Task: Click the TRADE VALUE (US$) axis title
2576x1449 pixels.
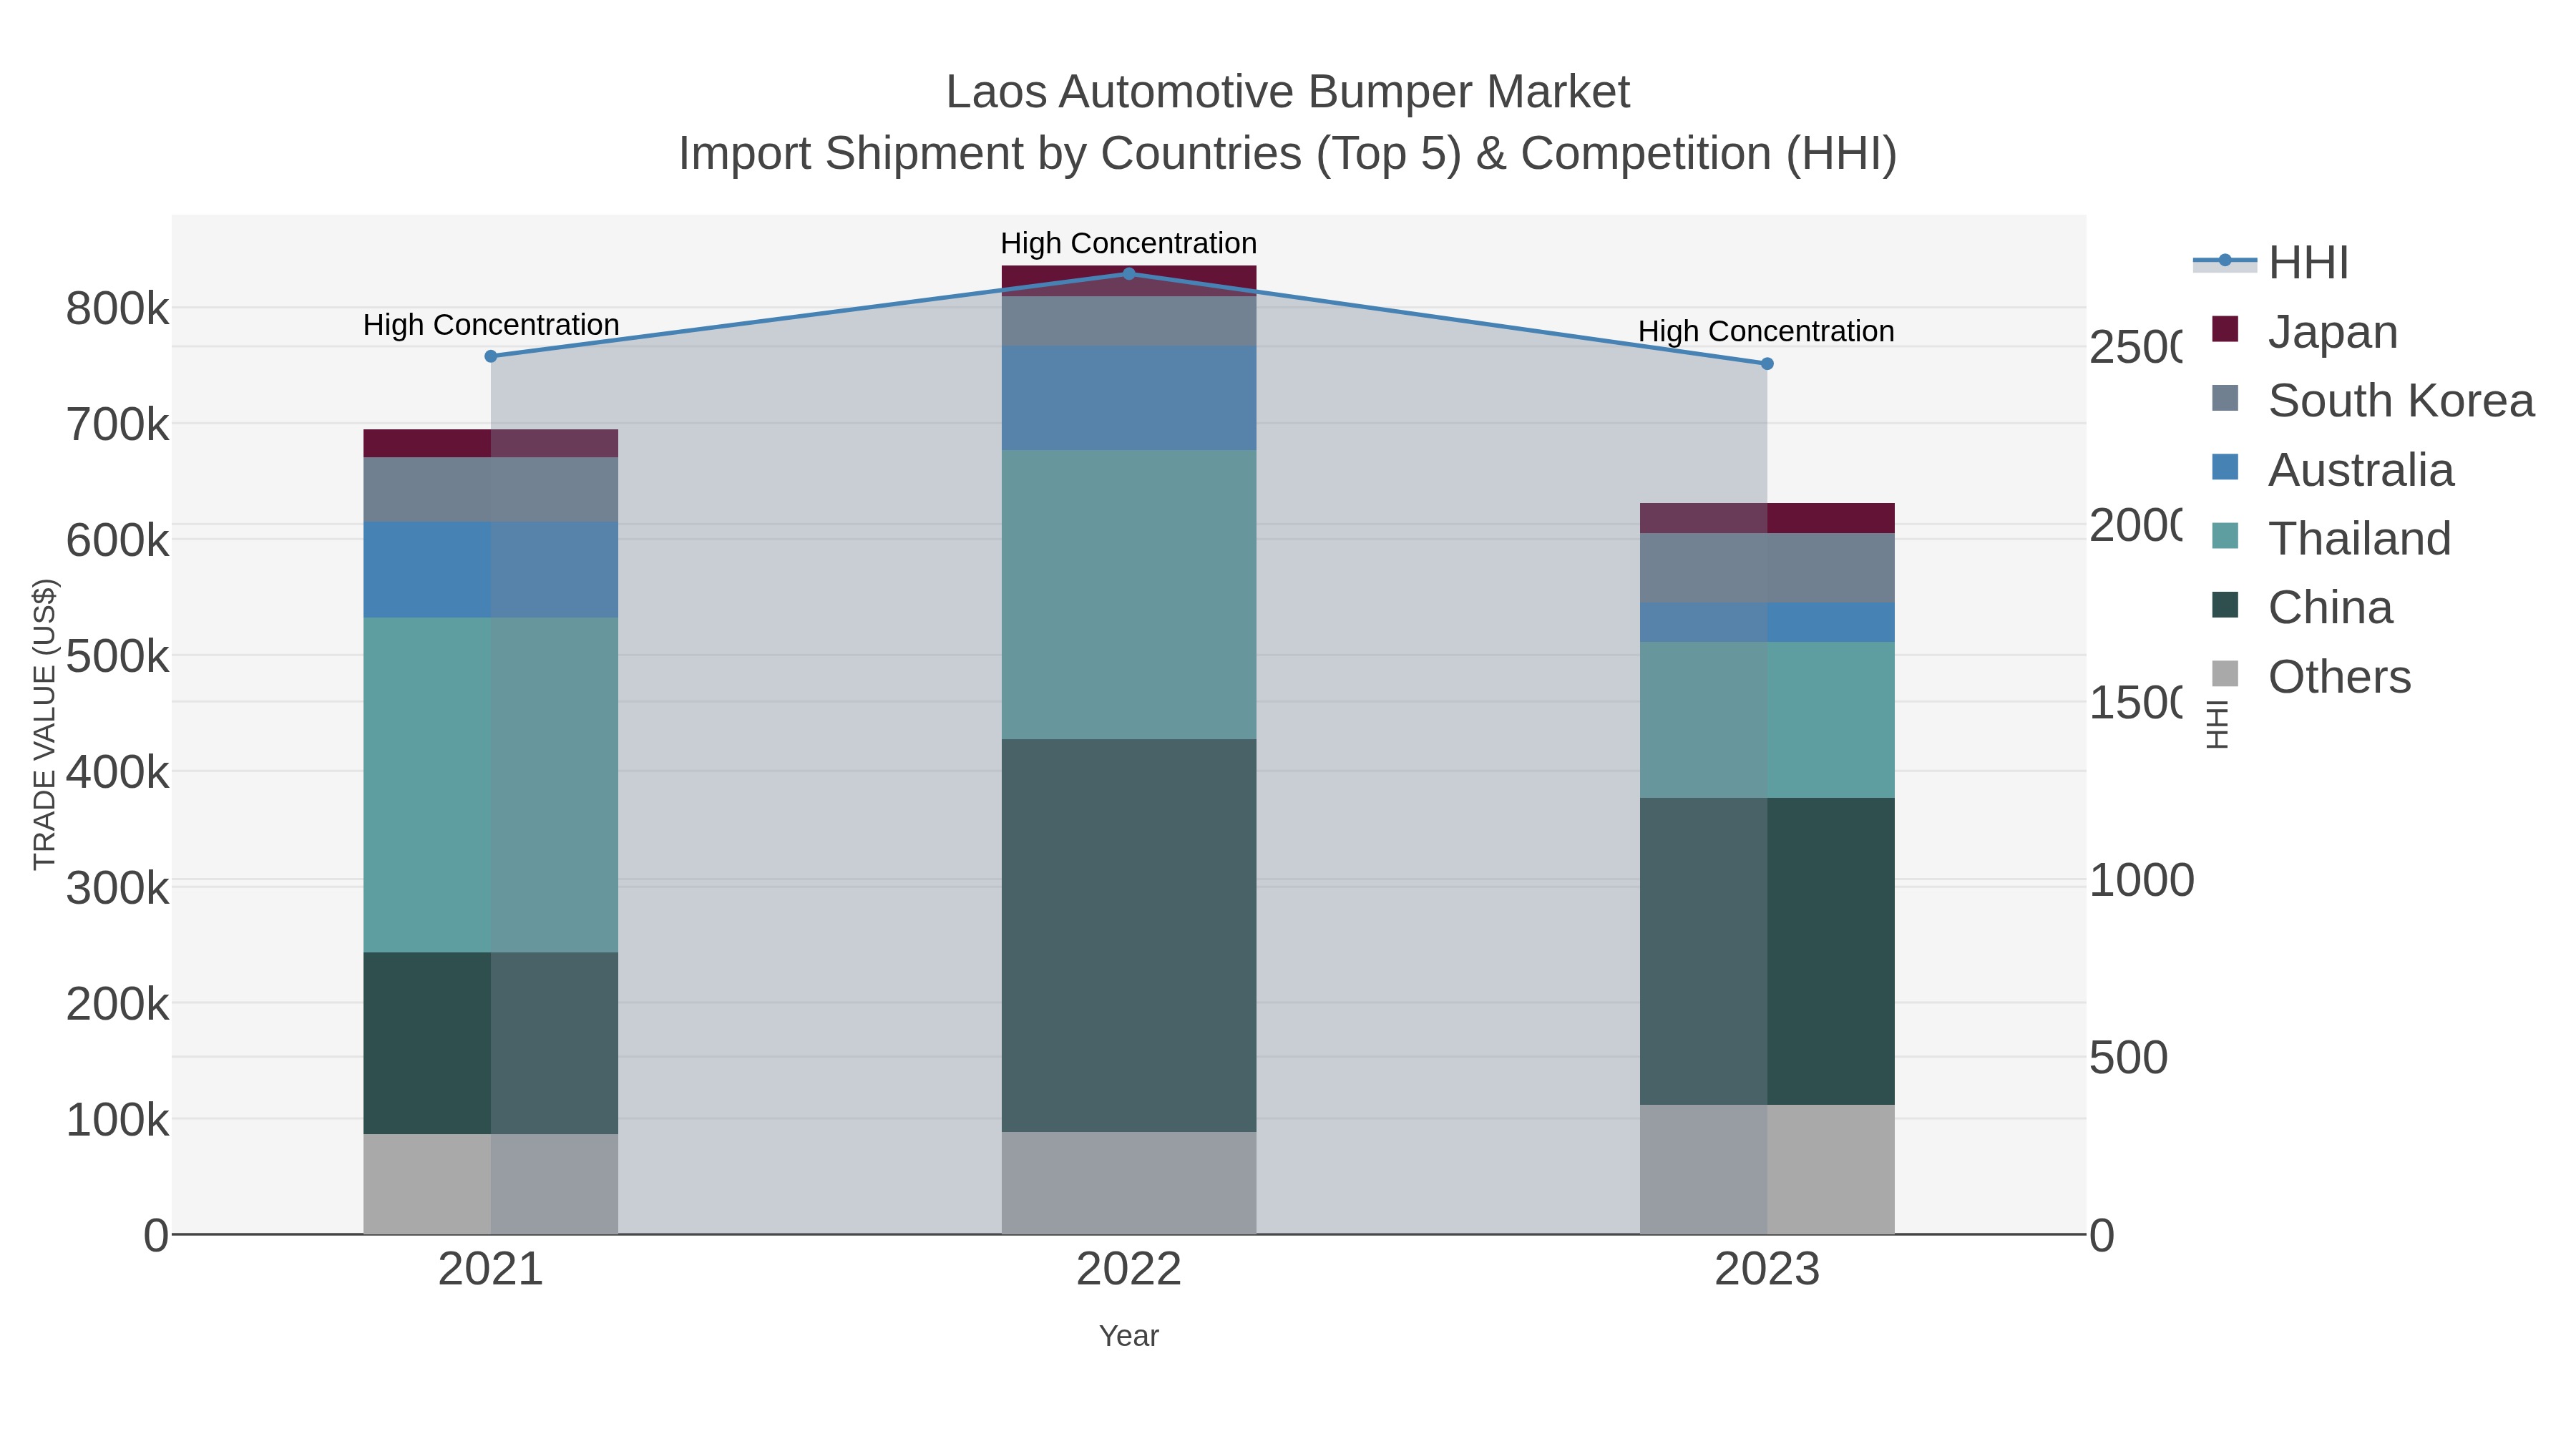Action: click(x=45, y=724)
